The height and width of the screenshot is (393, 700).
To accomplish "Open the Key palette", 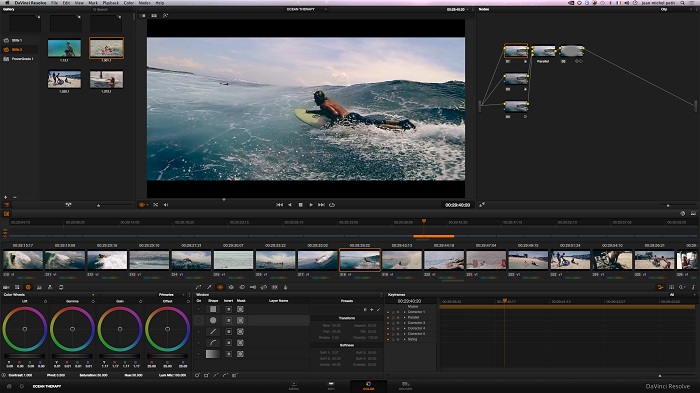I will [x=253, y=287].
